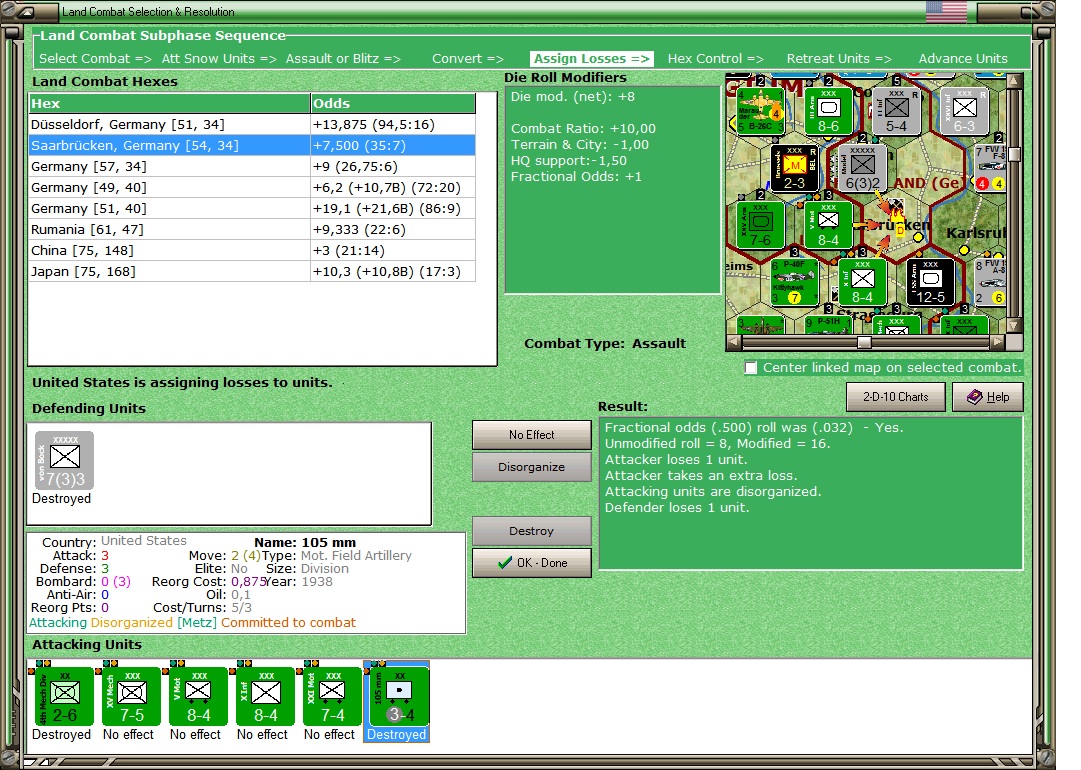This screenshot has width=1081, height=770.
Task: Click the Hex column header
Action: tap(170, 103)
